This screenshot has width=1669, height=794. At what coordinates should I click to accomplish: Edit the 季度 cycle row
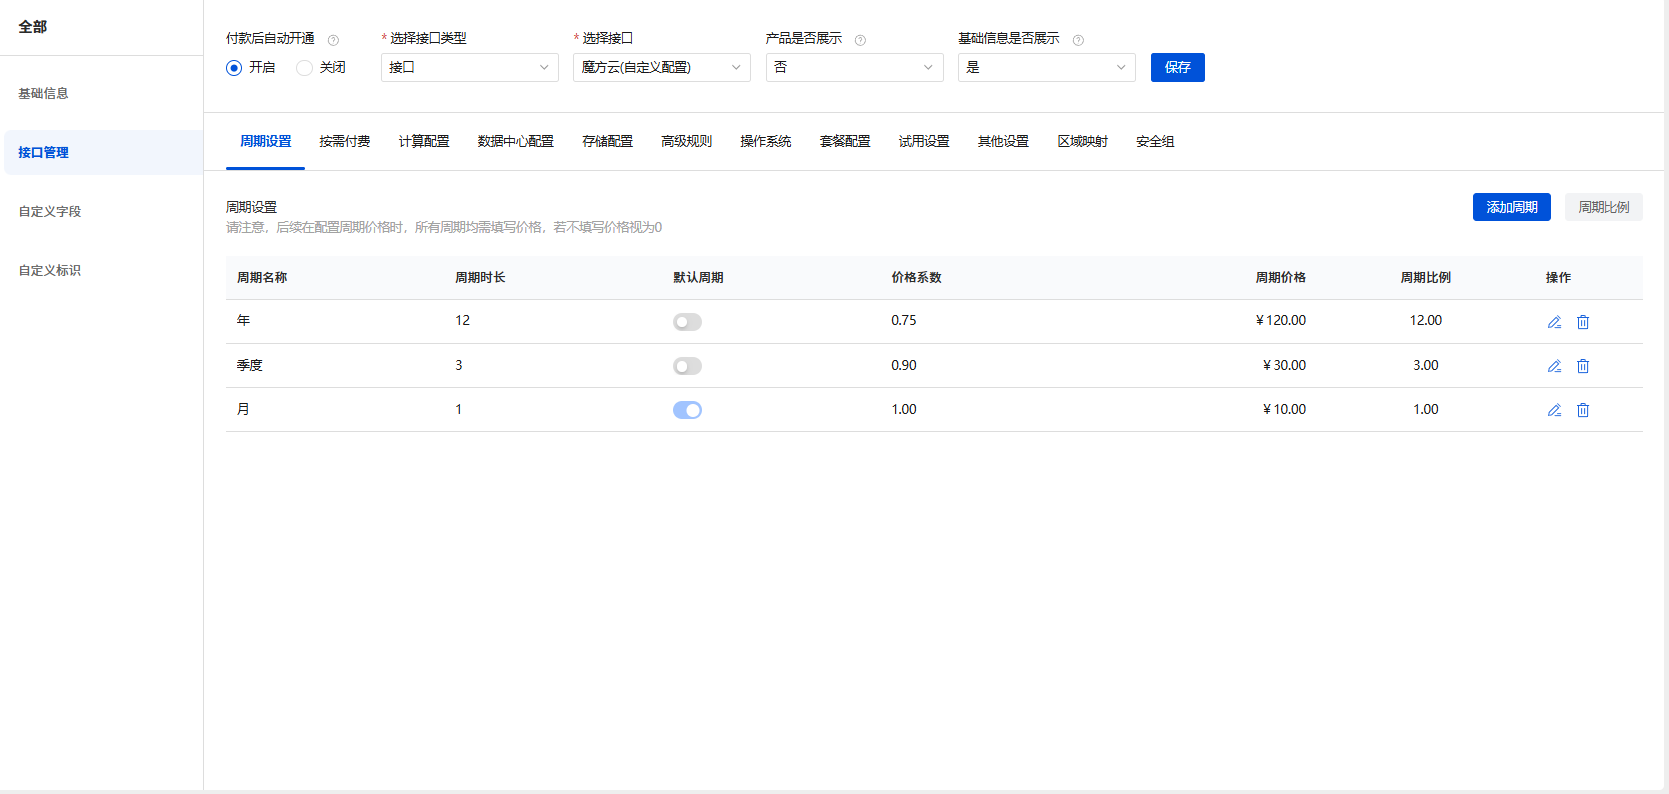click(x=1554, y=366)
